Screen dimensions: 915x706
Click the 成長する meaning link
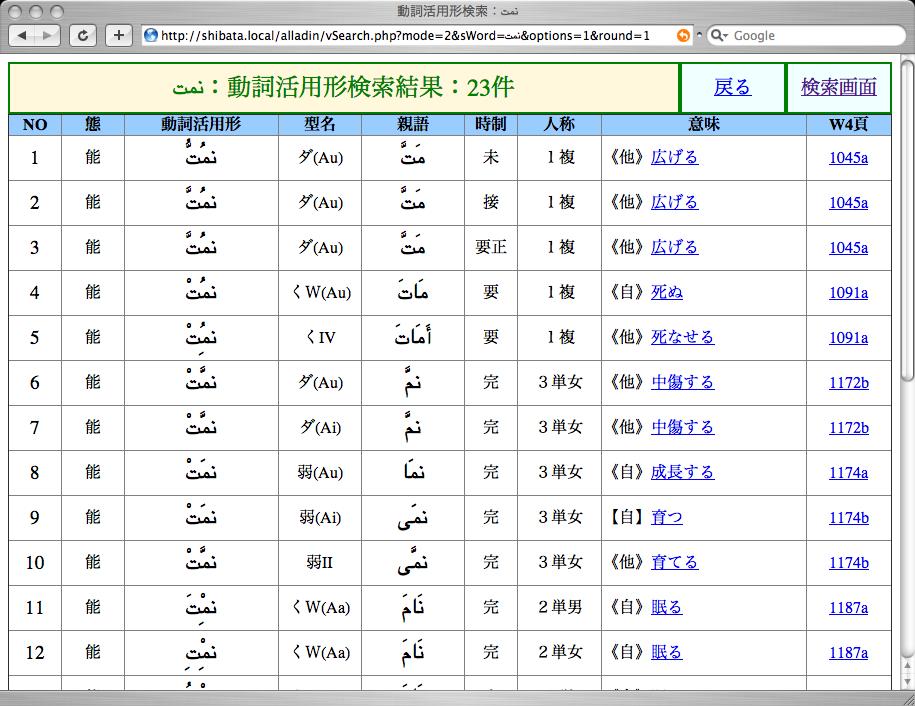(683, 472)
